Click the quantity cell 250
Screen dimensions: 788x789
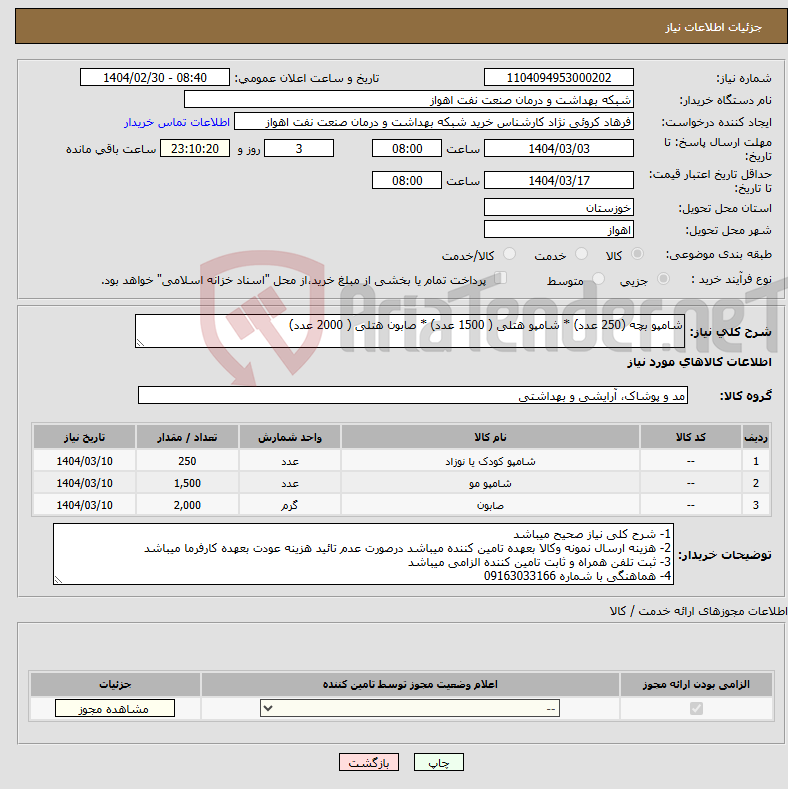tap(187, 461)
